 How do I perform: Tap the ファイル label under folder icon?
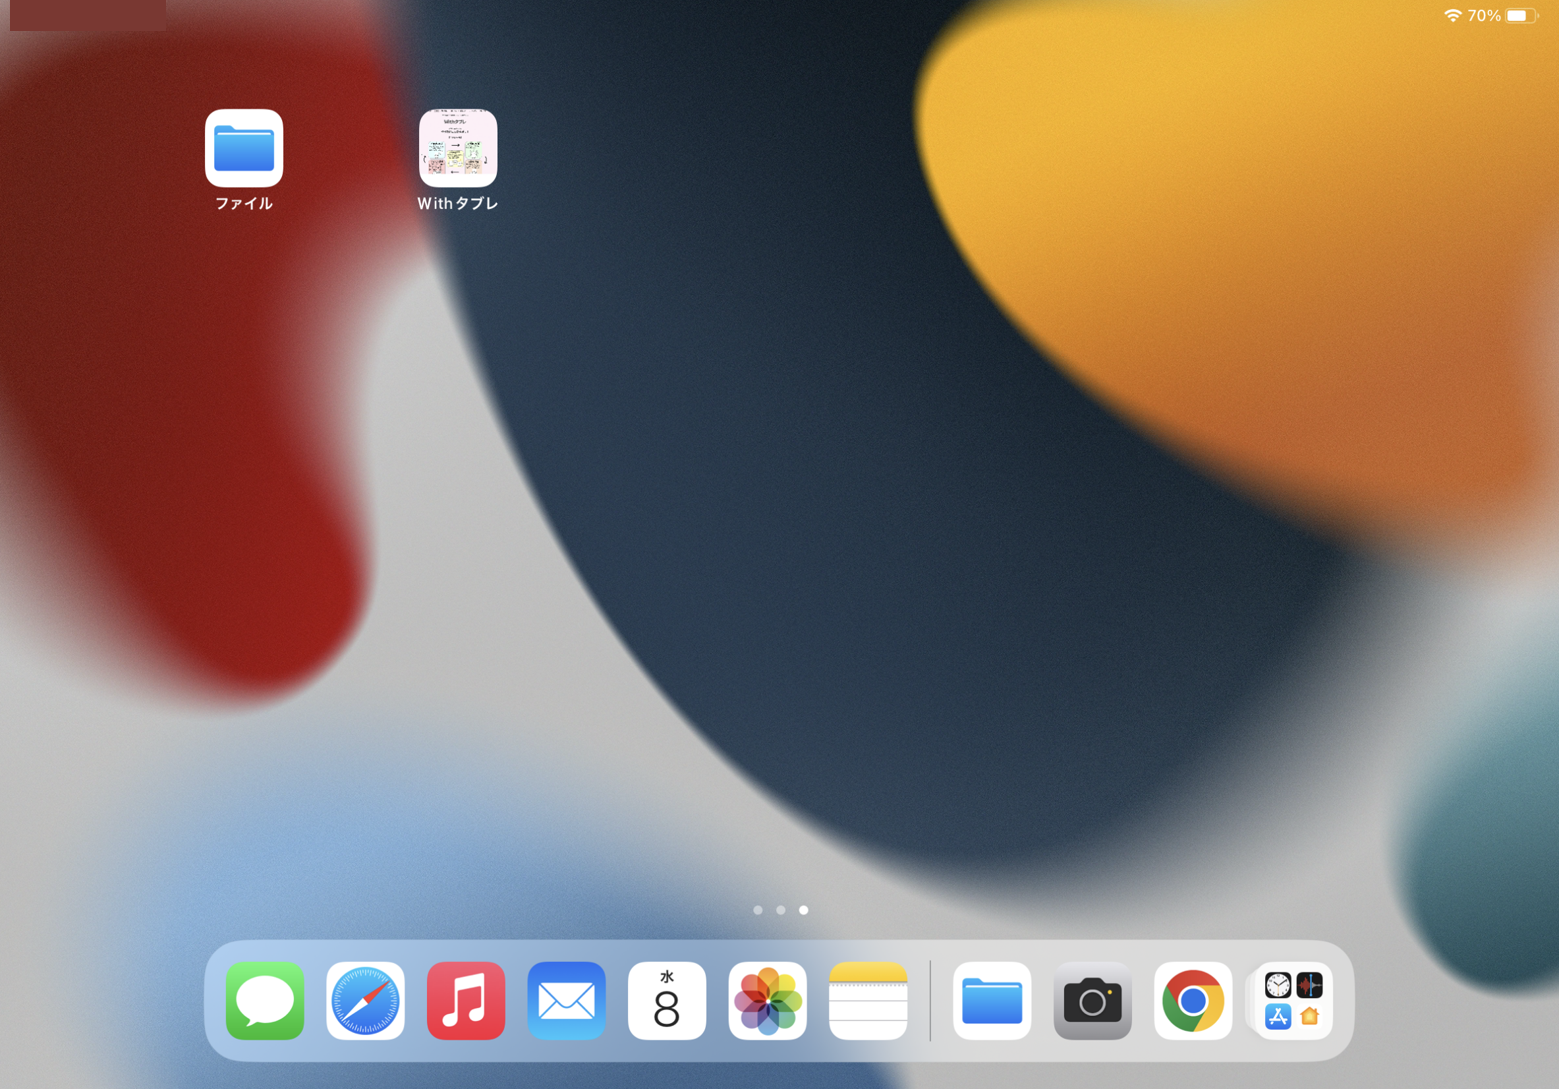(244, 203)
